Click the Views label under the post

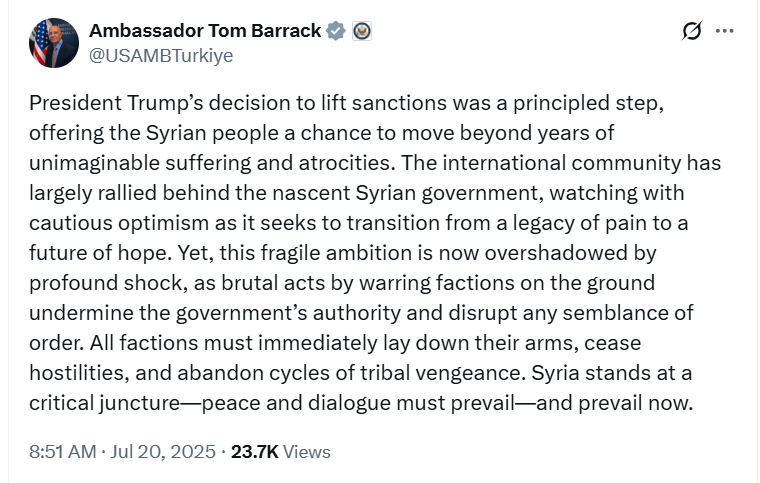[x=307, y=452]
